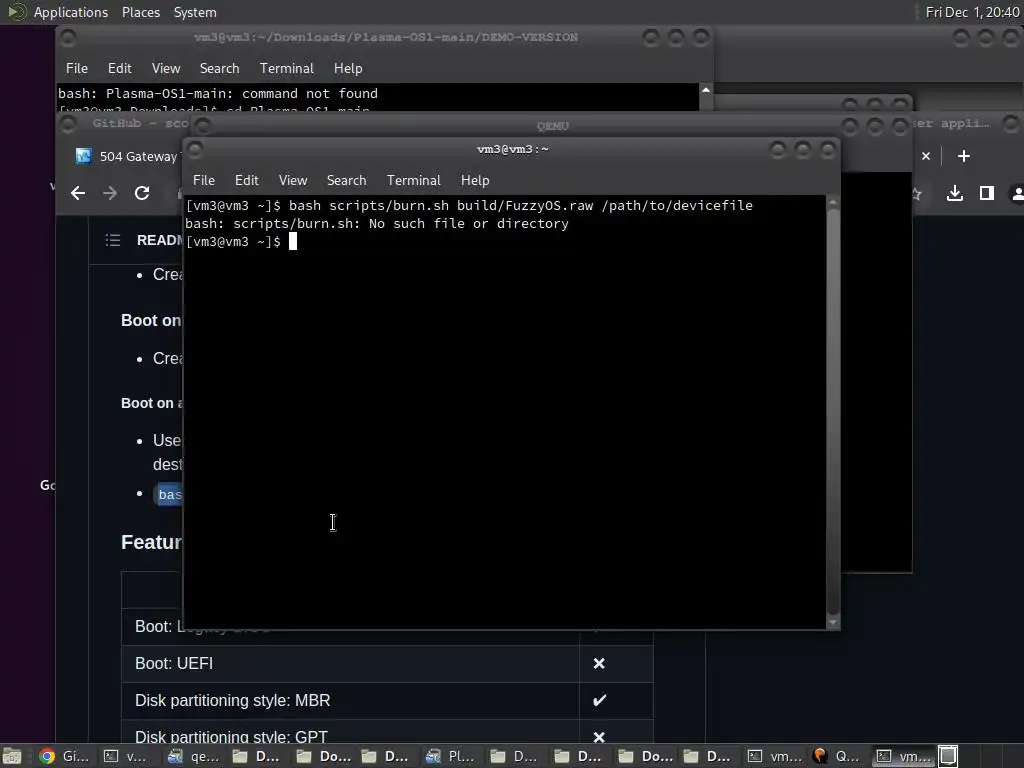The height and width of the screenshot is (768, 1024).
Task: Click the cross mark in the Boot: UEFI row
Action: pyautogui.click(x=599, y=664)
